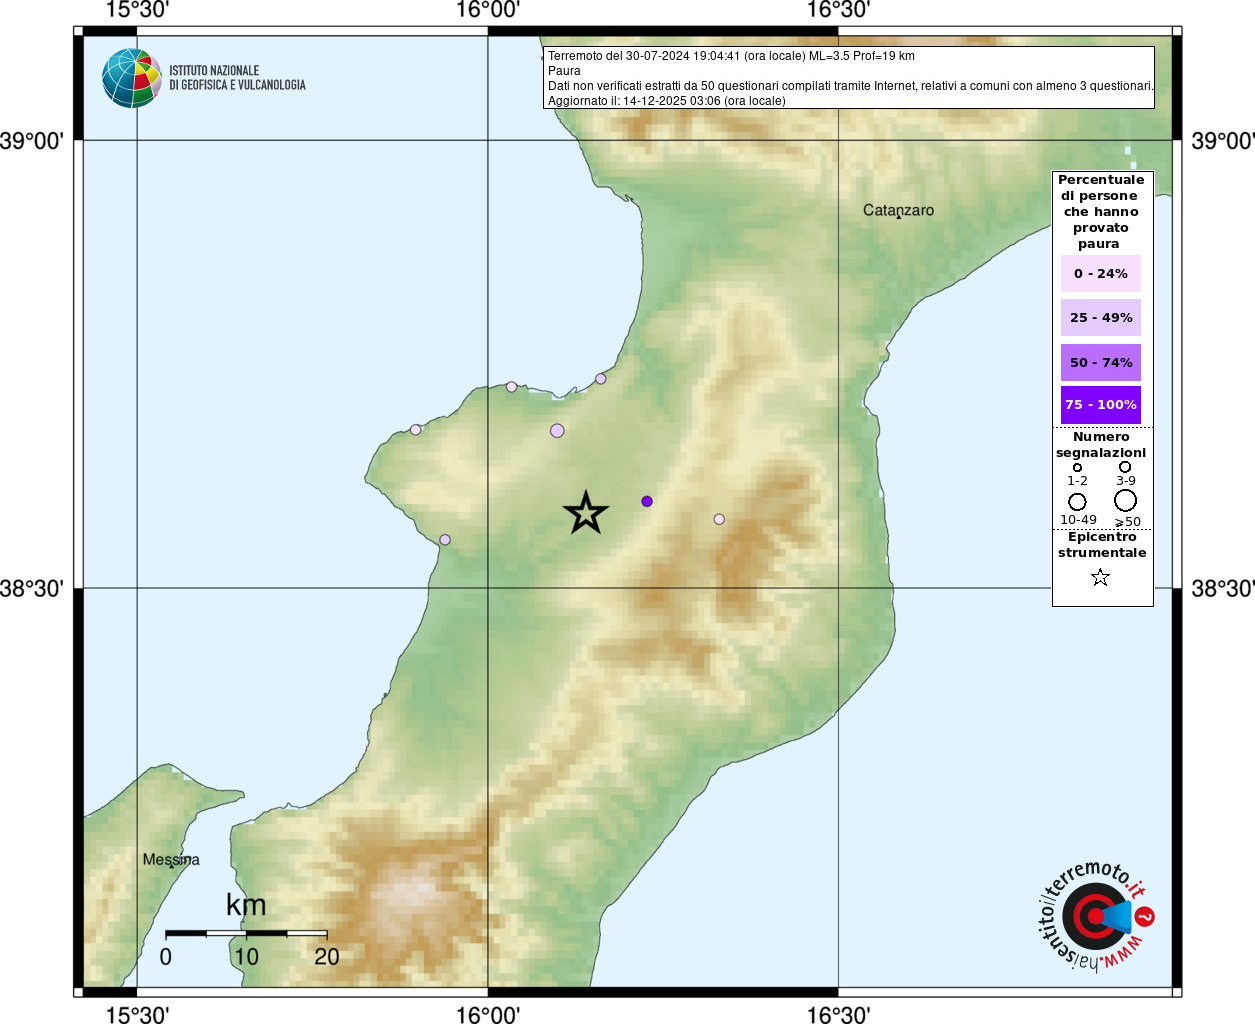Click the 'Dati non verificati' description line
The width and height of the screenshot is (1255, 1024).
click(x=850, y=86)
